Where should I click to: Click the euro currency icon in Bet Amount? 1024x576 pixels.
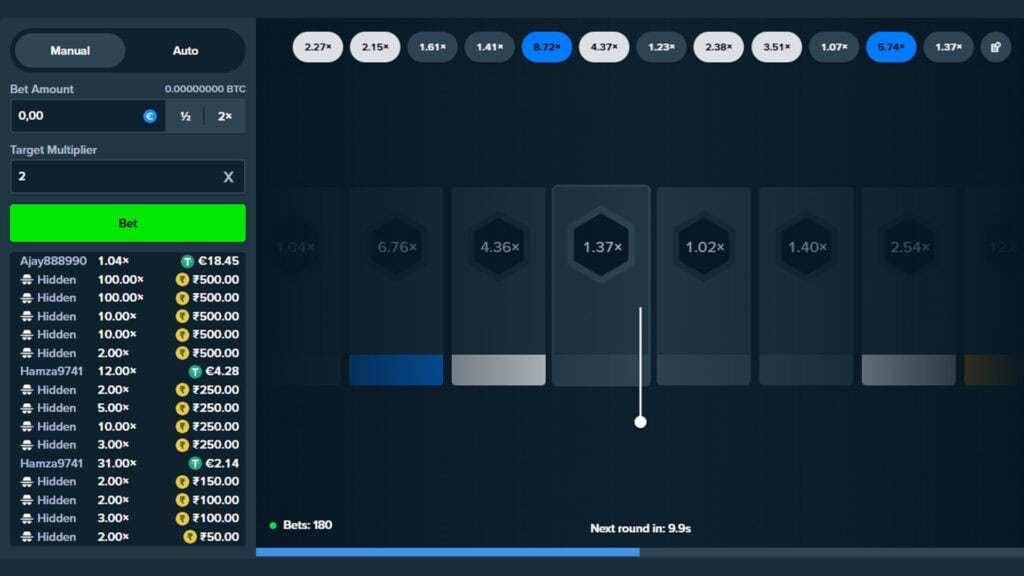[150, 116]
